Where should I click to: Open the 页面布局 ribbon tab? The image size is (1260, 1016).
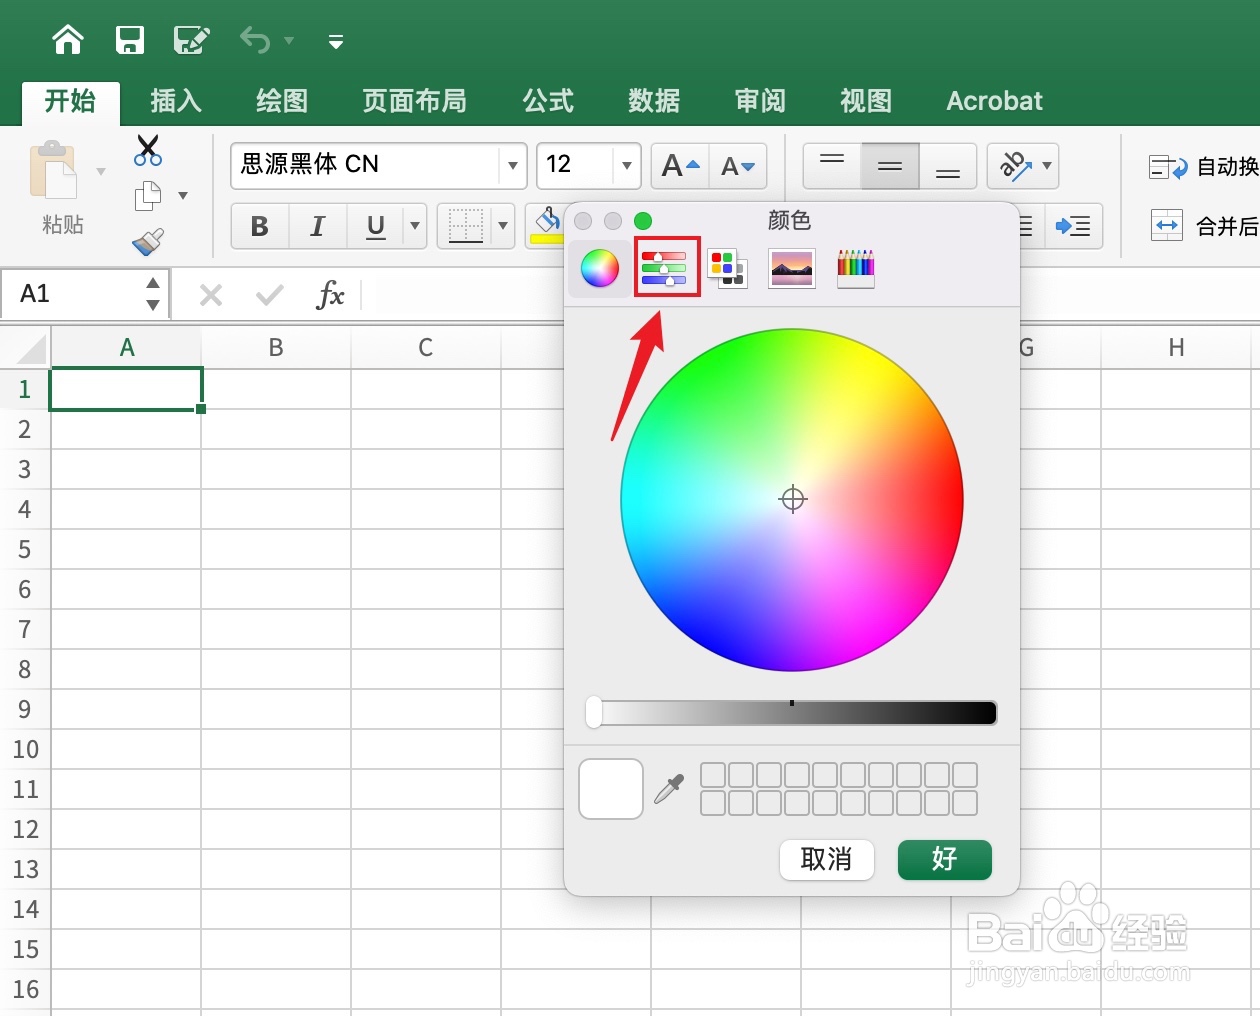[x=414, y=101]
